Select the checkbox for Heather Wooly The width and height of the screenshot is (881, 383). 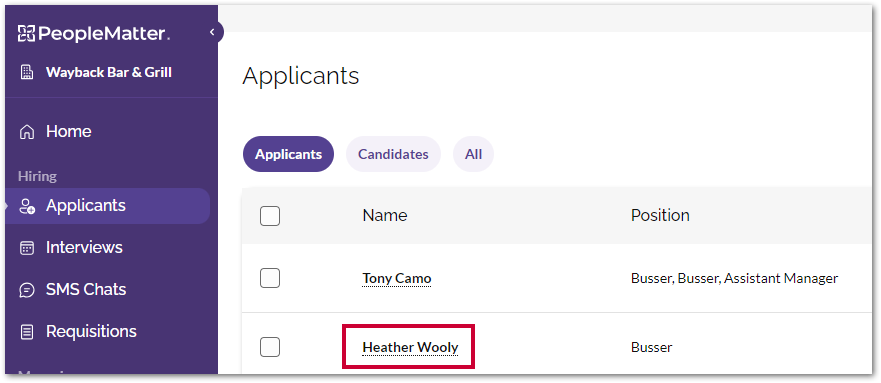(x=270, y=347)
